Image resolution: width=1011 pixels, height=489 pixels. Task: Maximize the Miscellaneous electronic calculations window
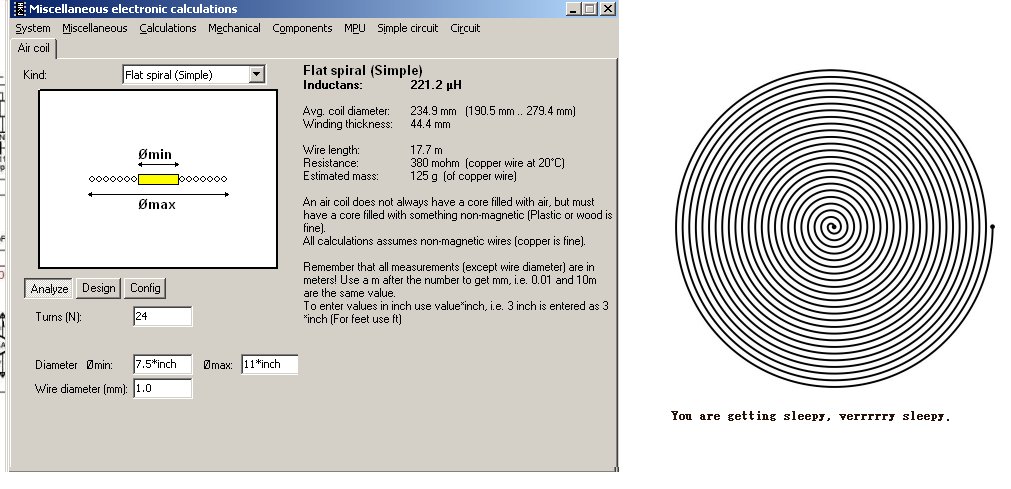click(x=589, y=9)
